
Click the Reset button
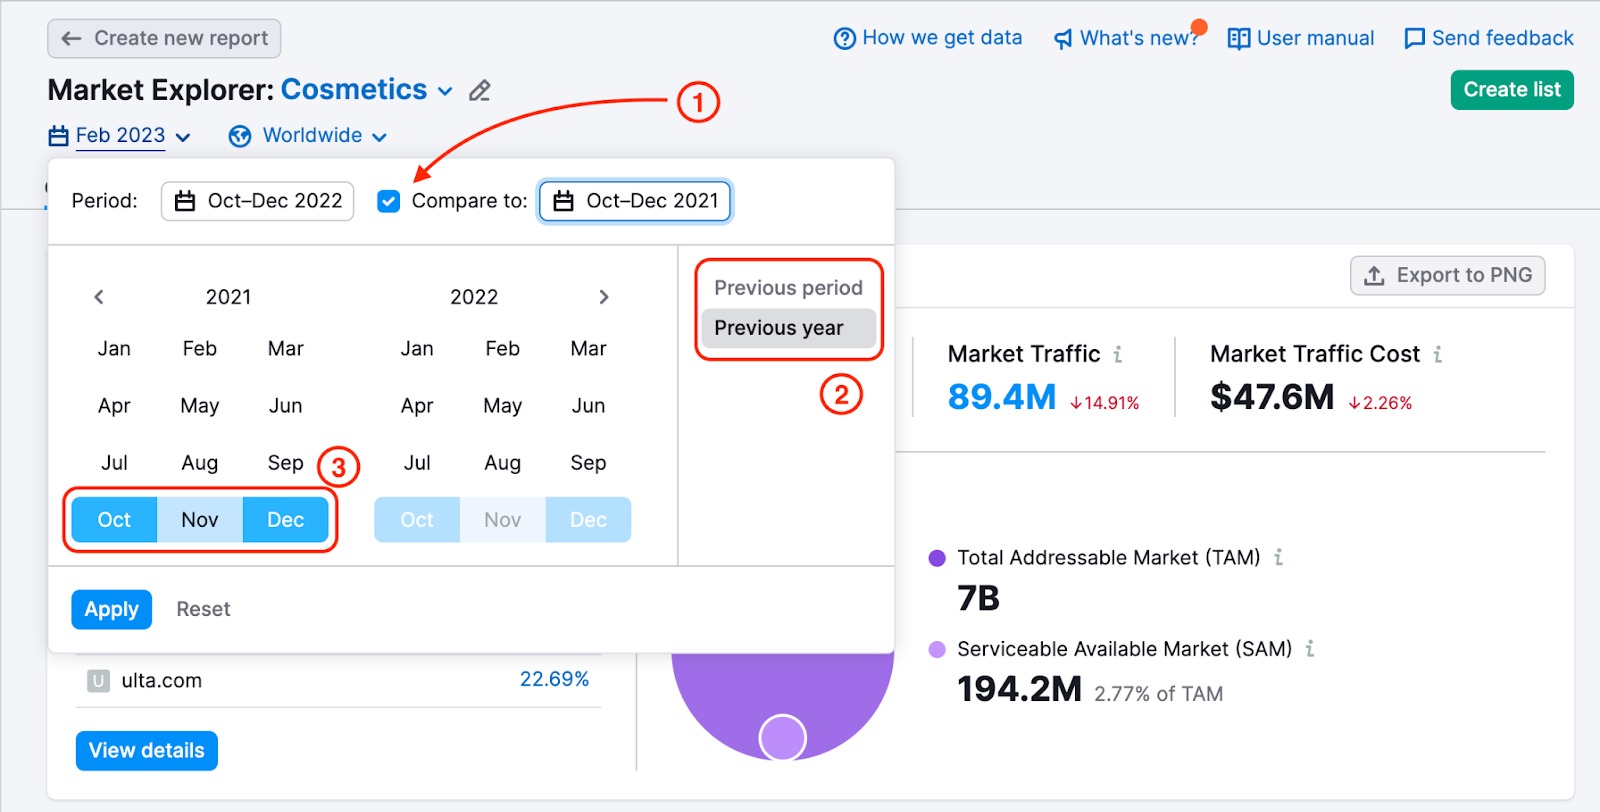pyautogui.click(x=203, y=610)
